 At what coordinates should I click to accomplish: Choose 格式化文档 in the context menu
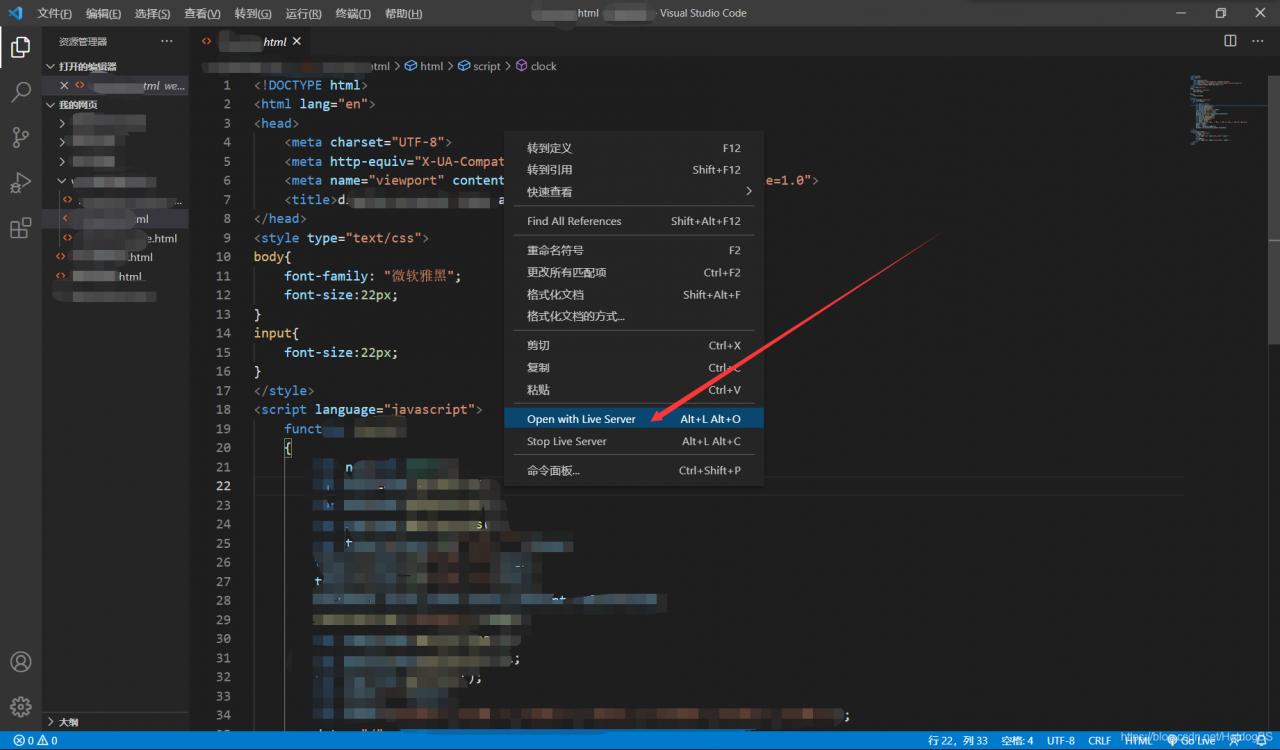coord(634,294)
